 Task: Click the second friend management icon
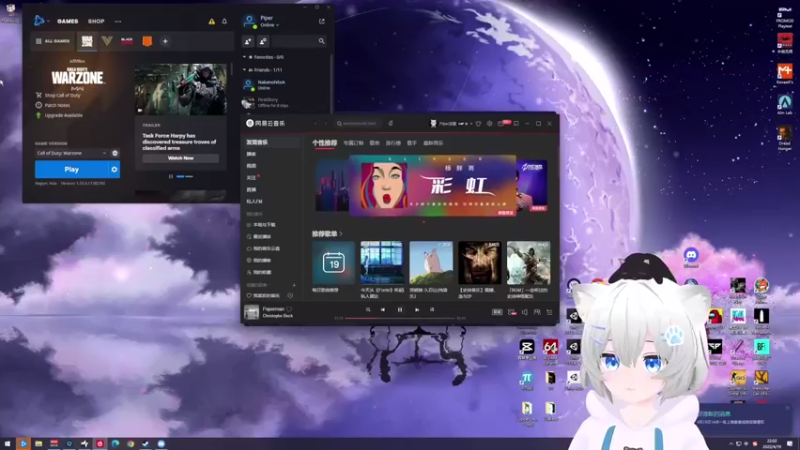point(263,41)
